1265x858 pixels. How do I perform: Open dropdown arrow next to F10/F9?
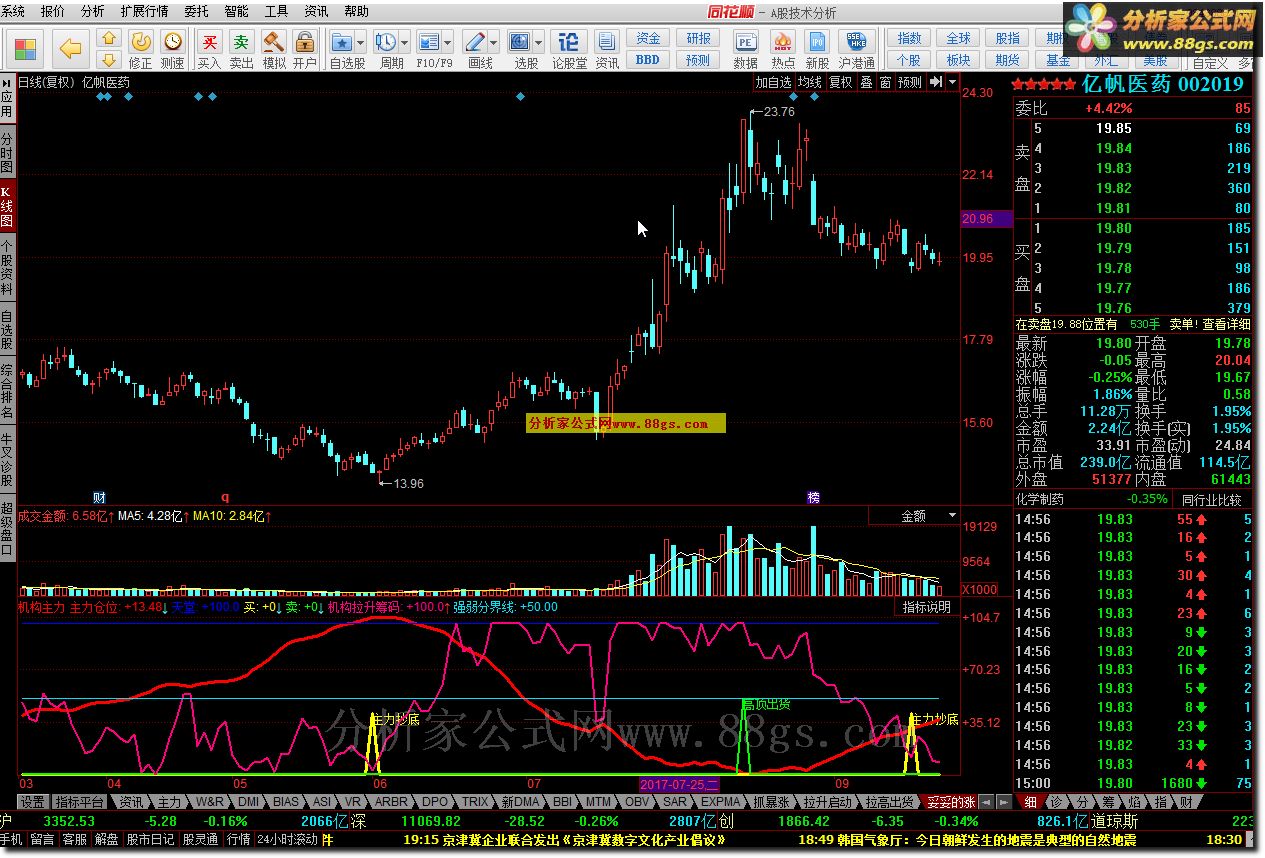coord(448,43)
